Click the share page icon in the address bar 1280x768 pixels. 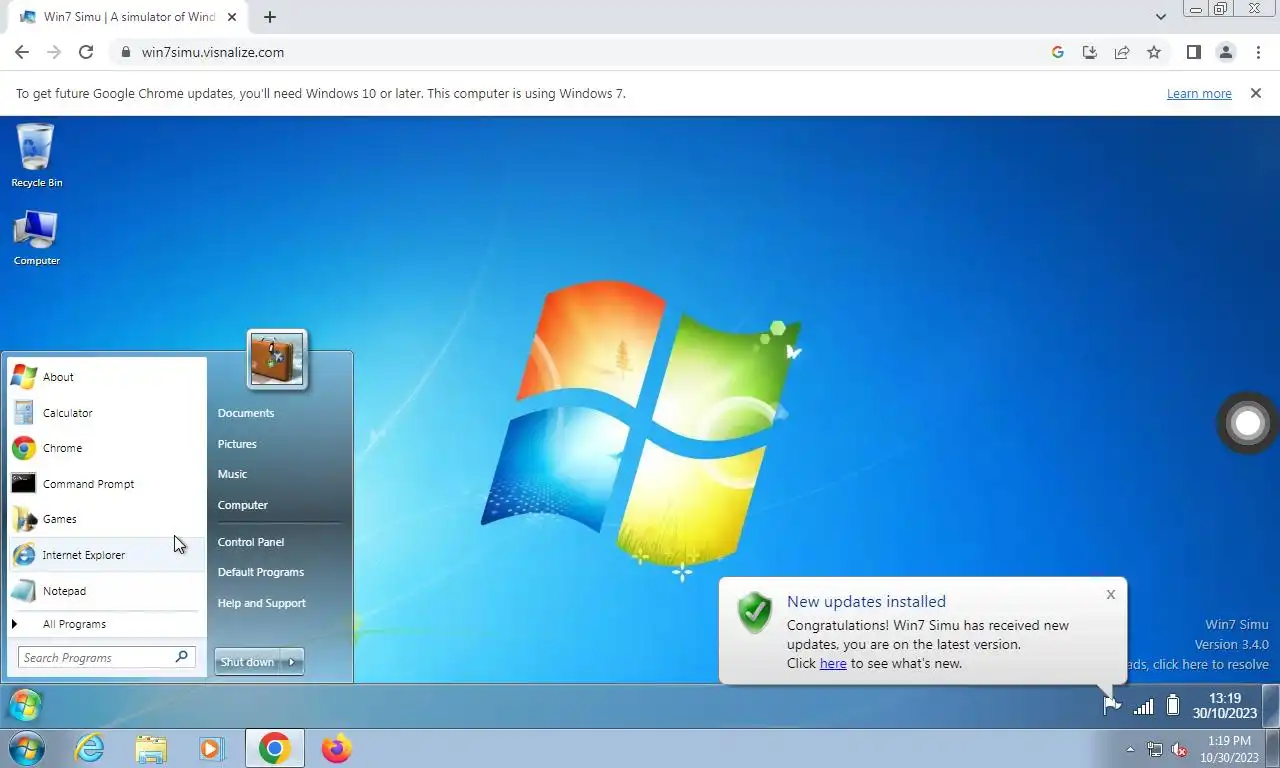(x=1122, y=52)
